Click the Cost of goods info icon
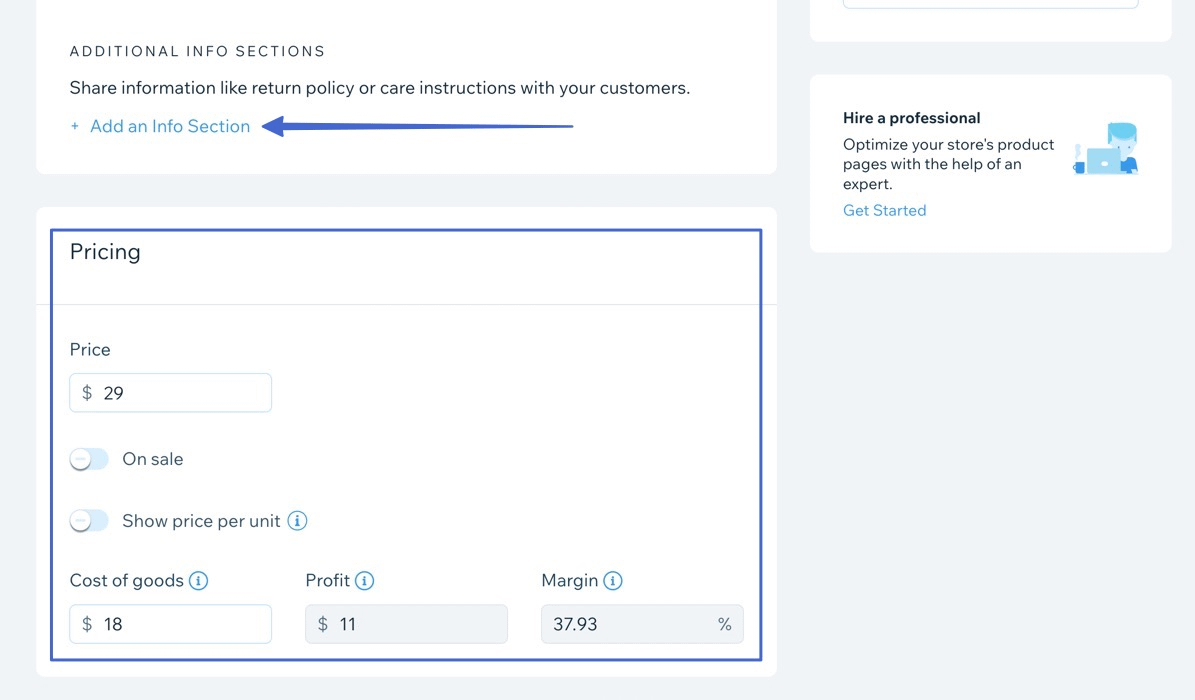Screen dimensions: 1195x700 point(198,580)
